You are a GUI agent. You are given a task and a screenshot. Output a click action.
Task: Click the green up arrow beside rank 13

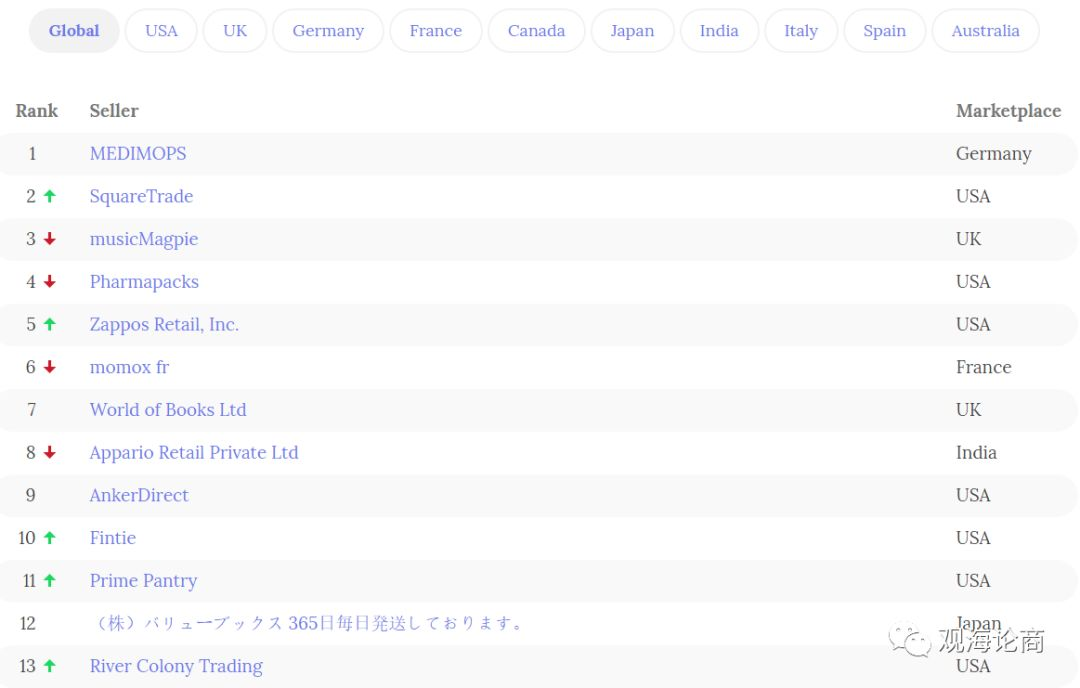click(x=50, y=666)
